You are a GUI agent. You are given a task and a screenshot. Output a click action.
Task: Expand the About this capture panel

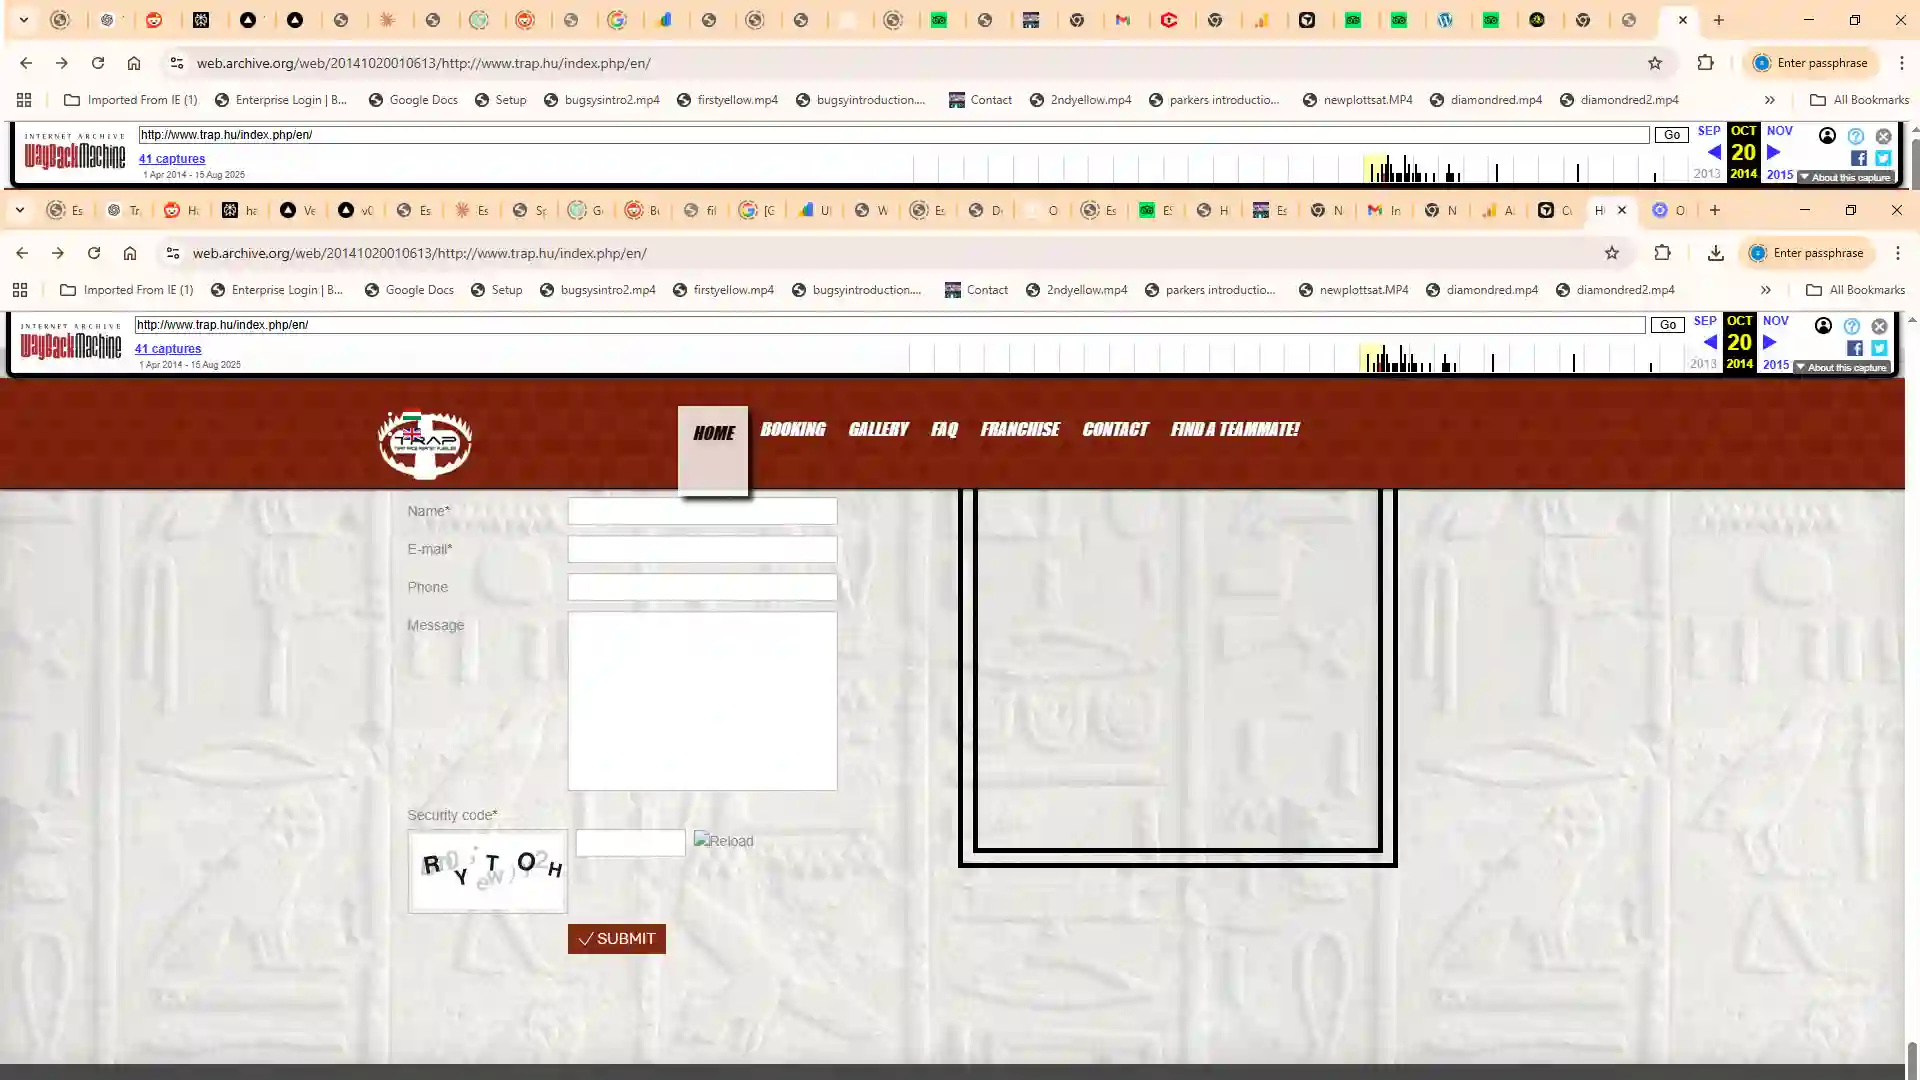click(x=1843, y=367)
